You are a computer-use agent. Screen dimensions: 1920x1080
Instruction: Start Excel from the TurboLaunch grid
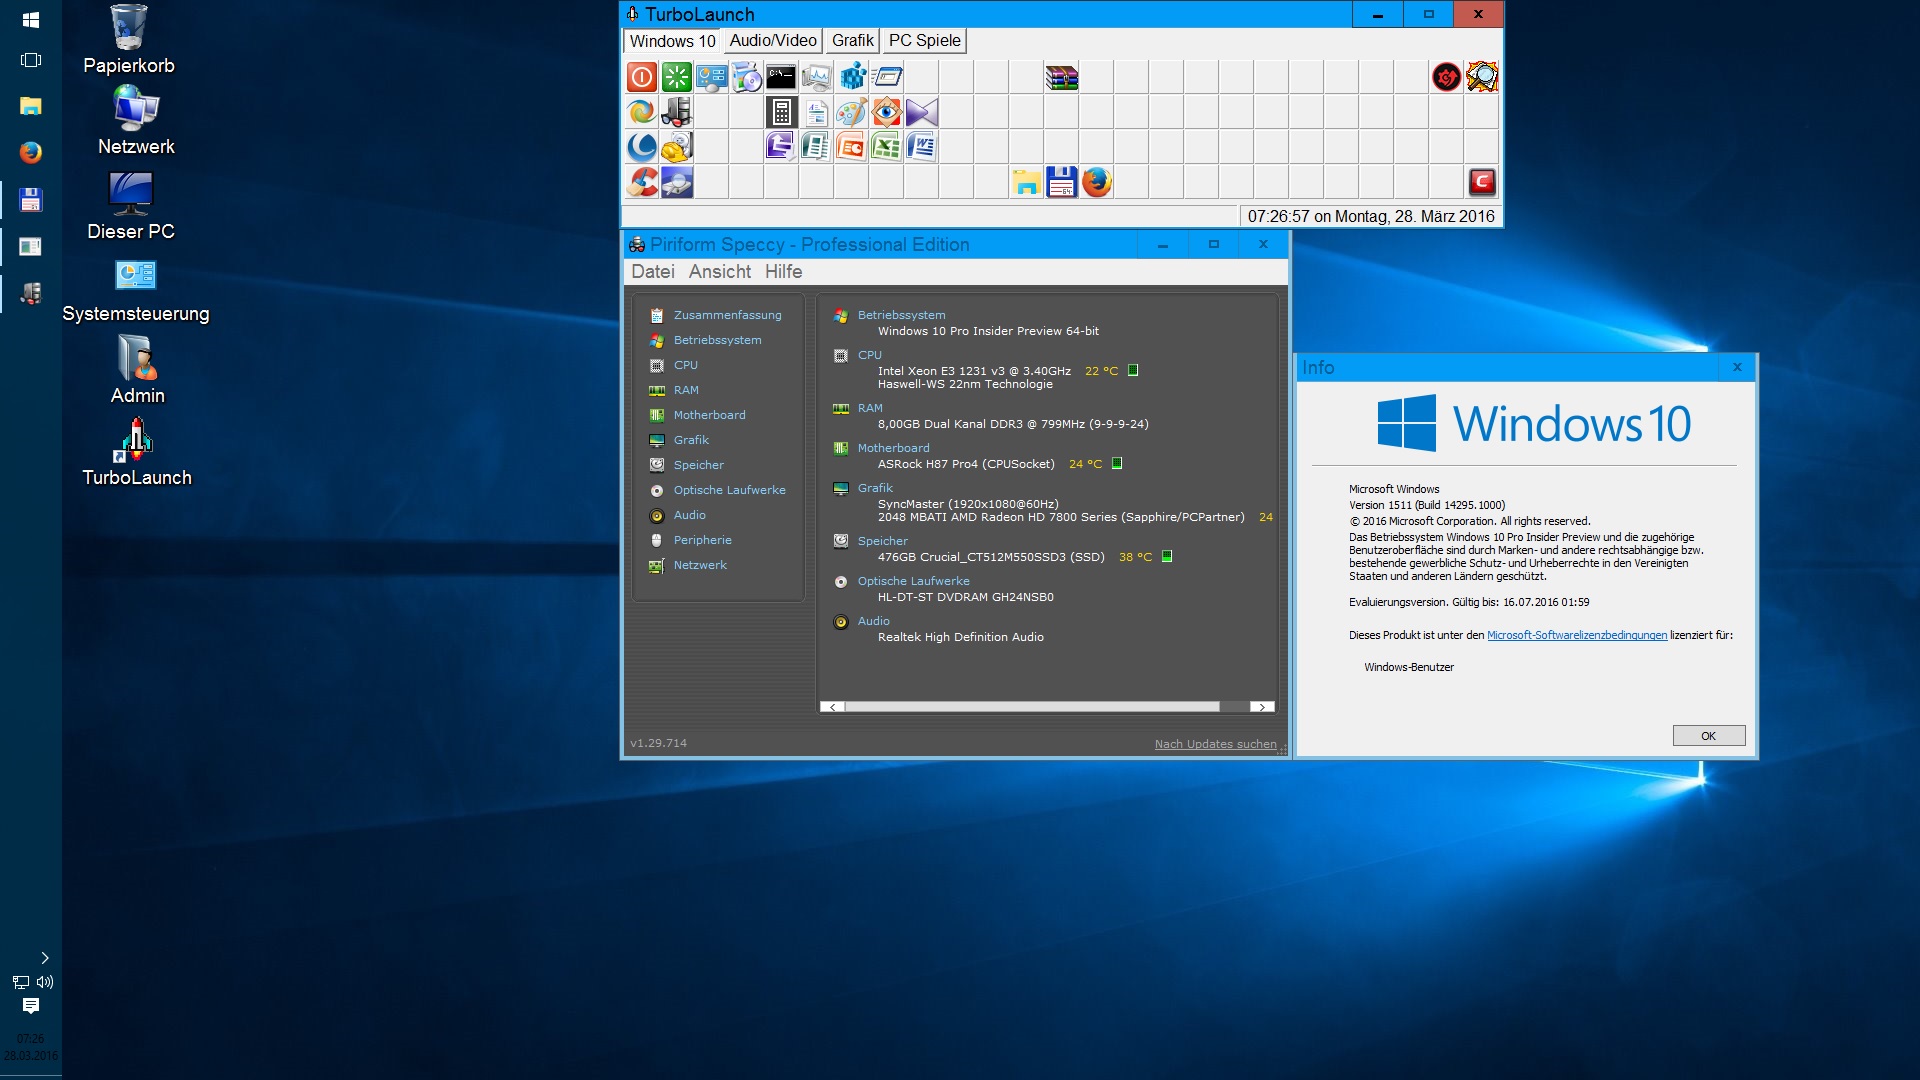(886, 147)
